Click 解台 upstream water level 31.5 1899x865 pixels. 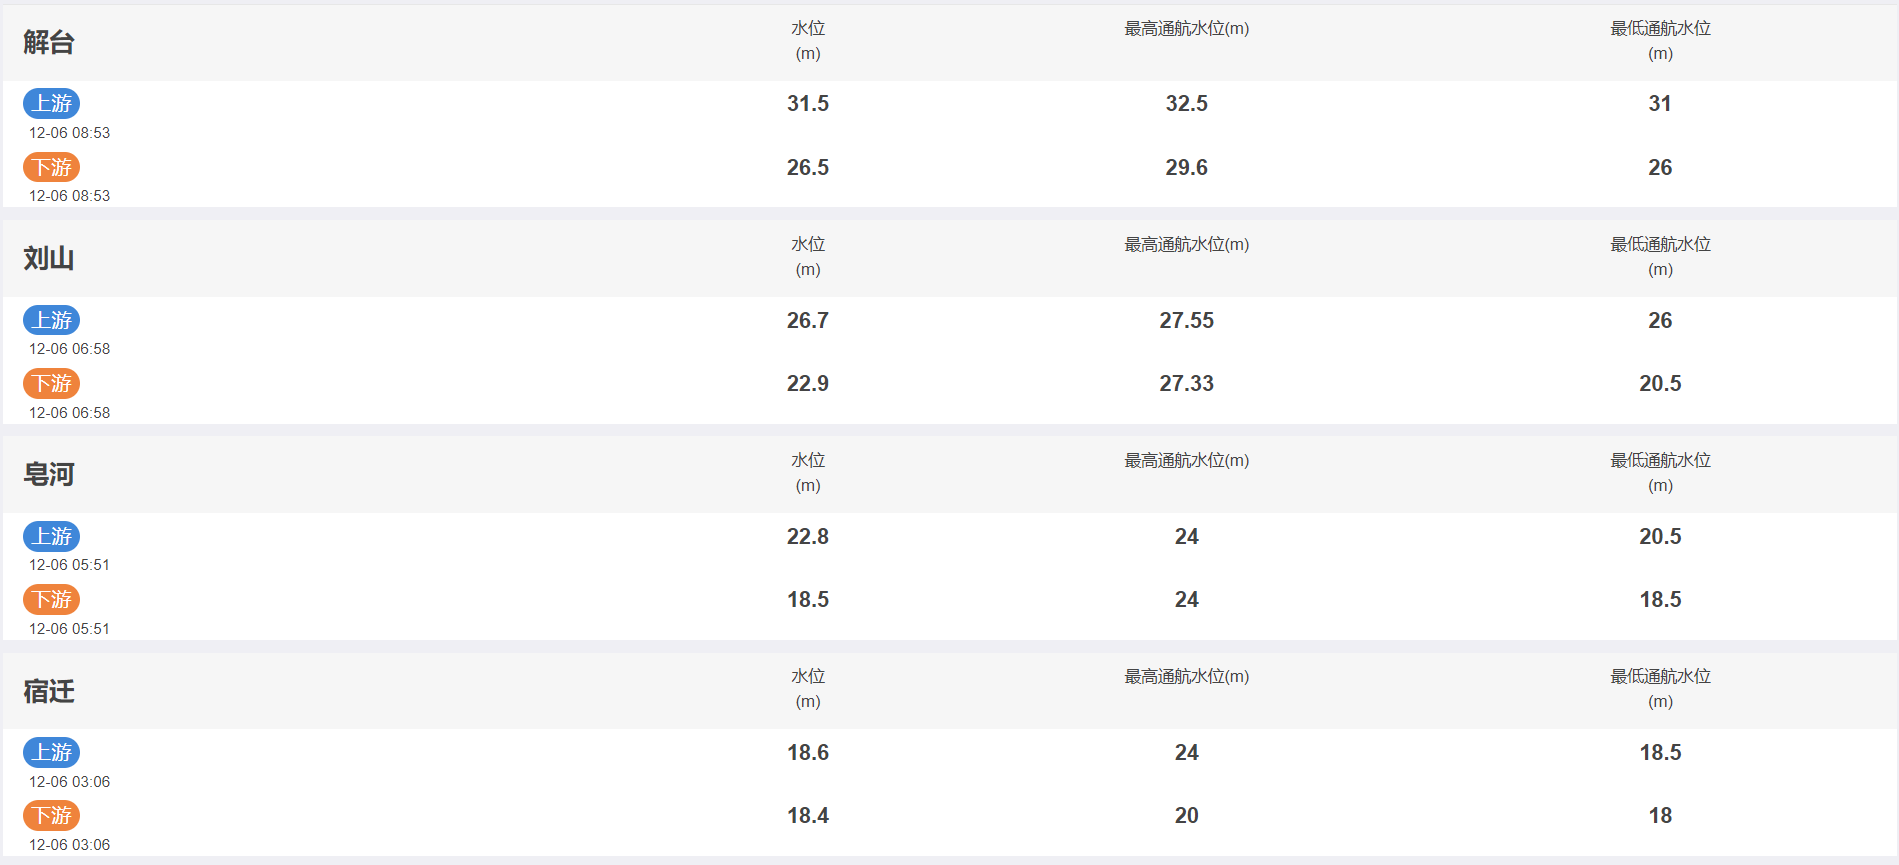808,103
